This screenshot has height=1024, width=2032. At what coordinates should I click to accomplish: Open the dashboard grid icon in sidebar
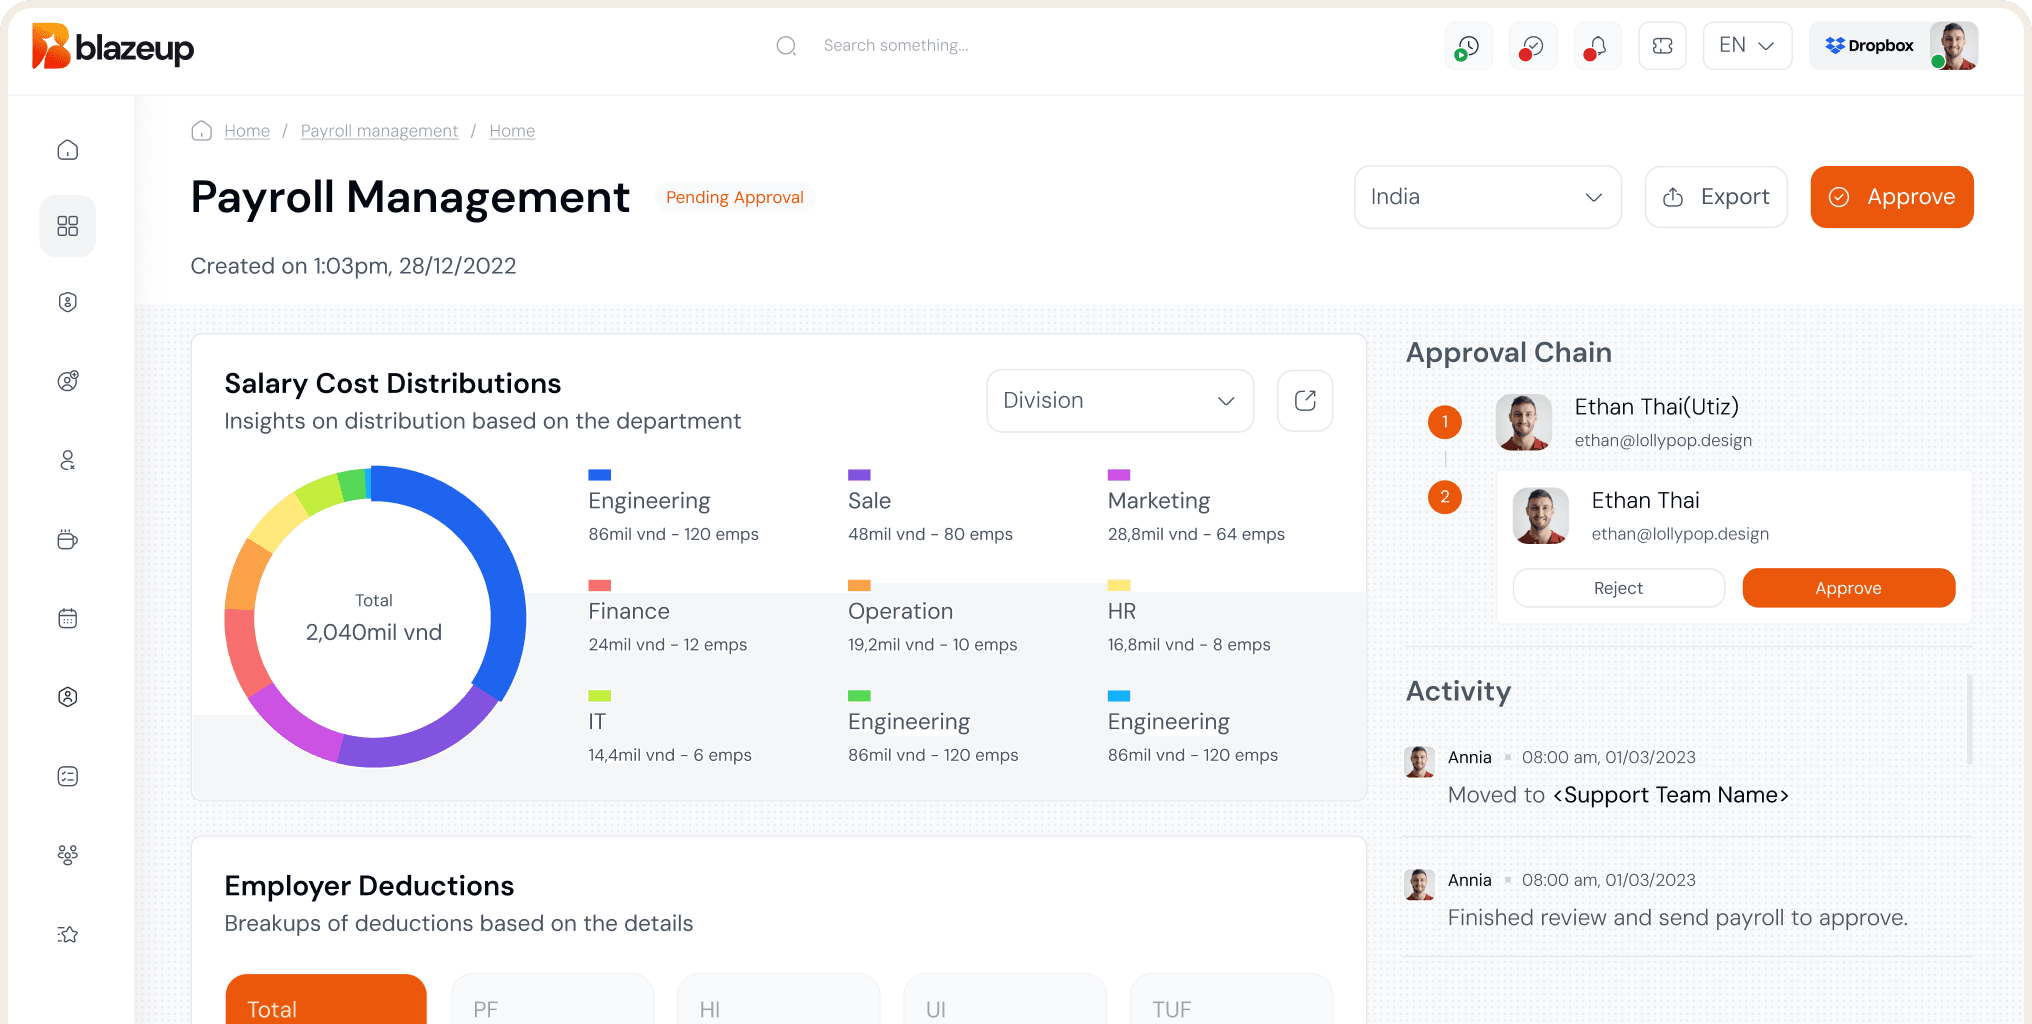click(68, 226)
